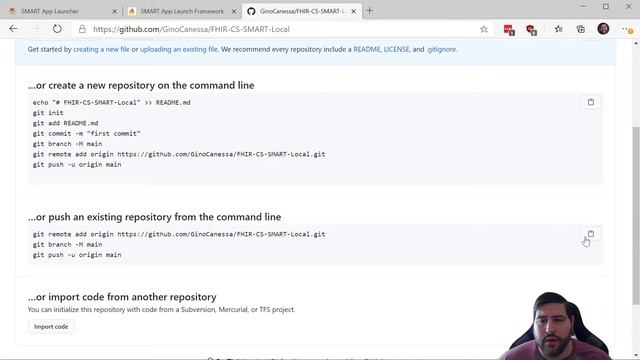Open a new browser tab
640x360 pixels.
pyautogui.click(x=369, y=11)
